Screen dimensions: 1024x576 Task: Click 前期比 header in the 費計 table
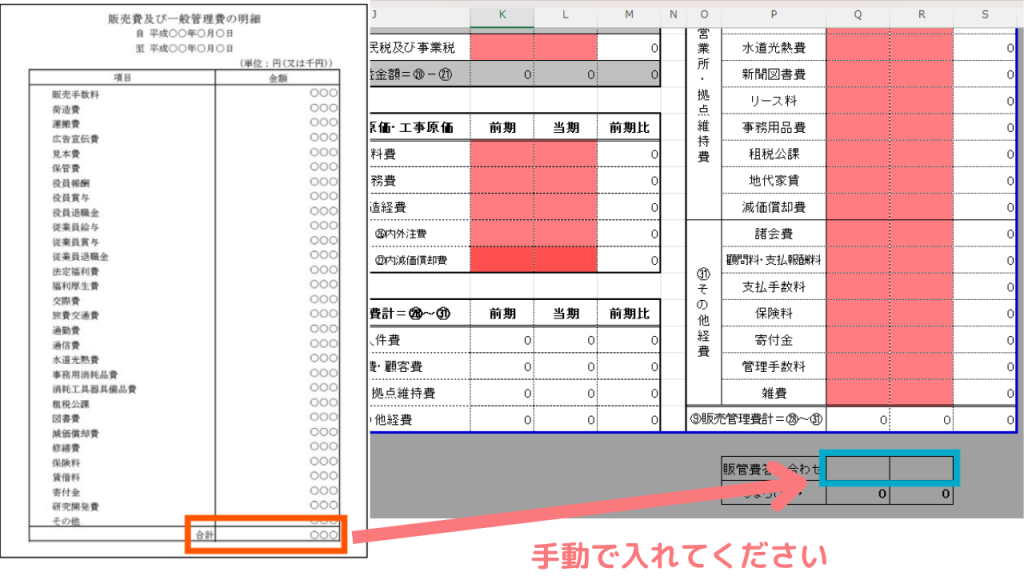(628, 313)
